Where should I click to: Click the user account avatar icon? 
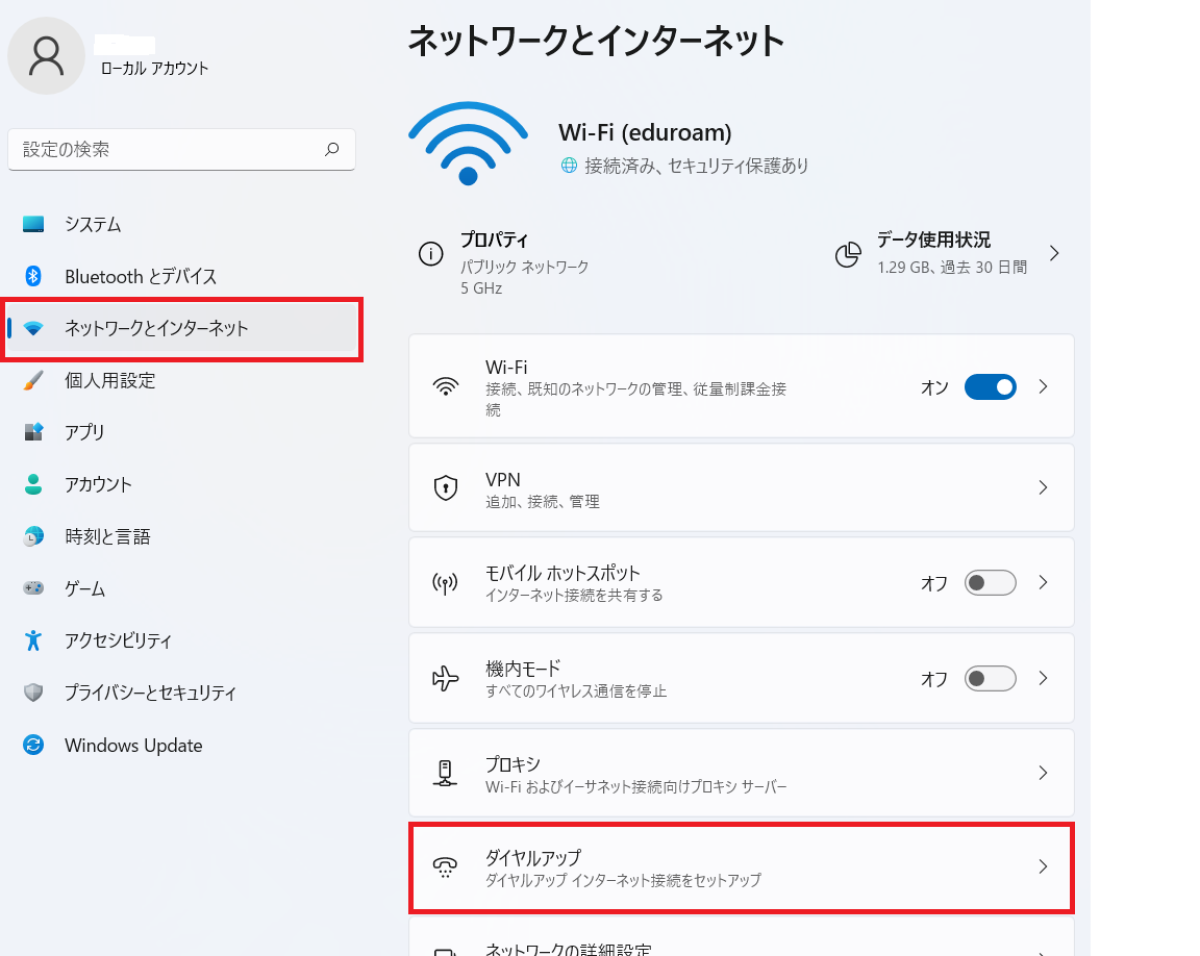[46, 56]
